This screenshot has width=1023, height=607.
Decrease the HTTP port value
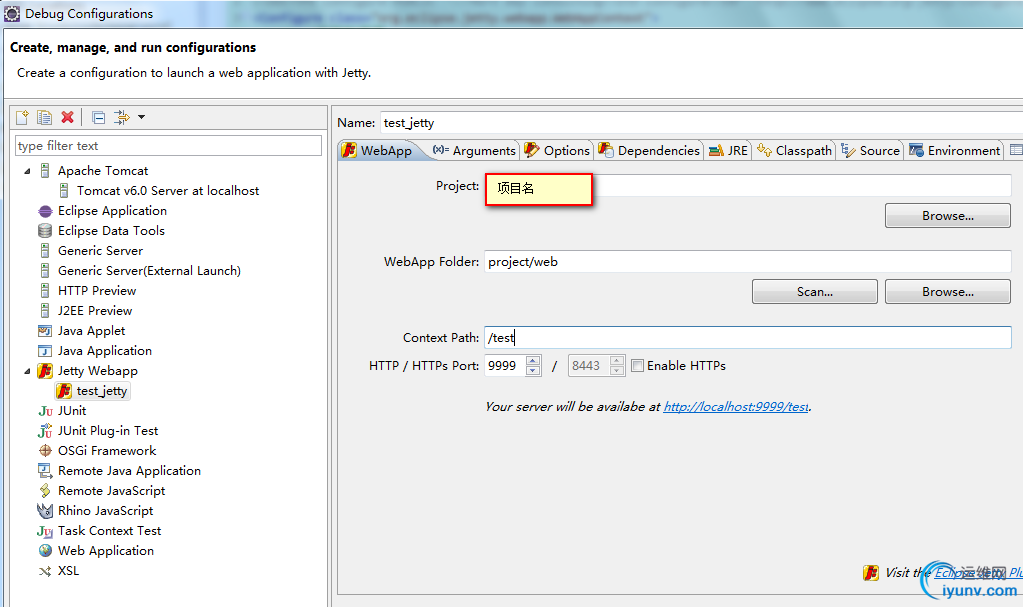click(x=533, y=371)
